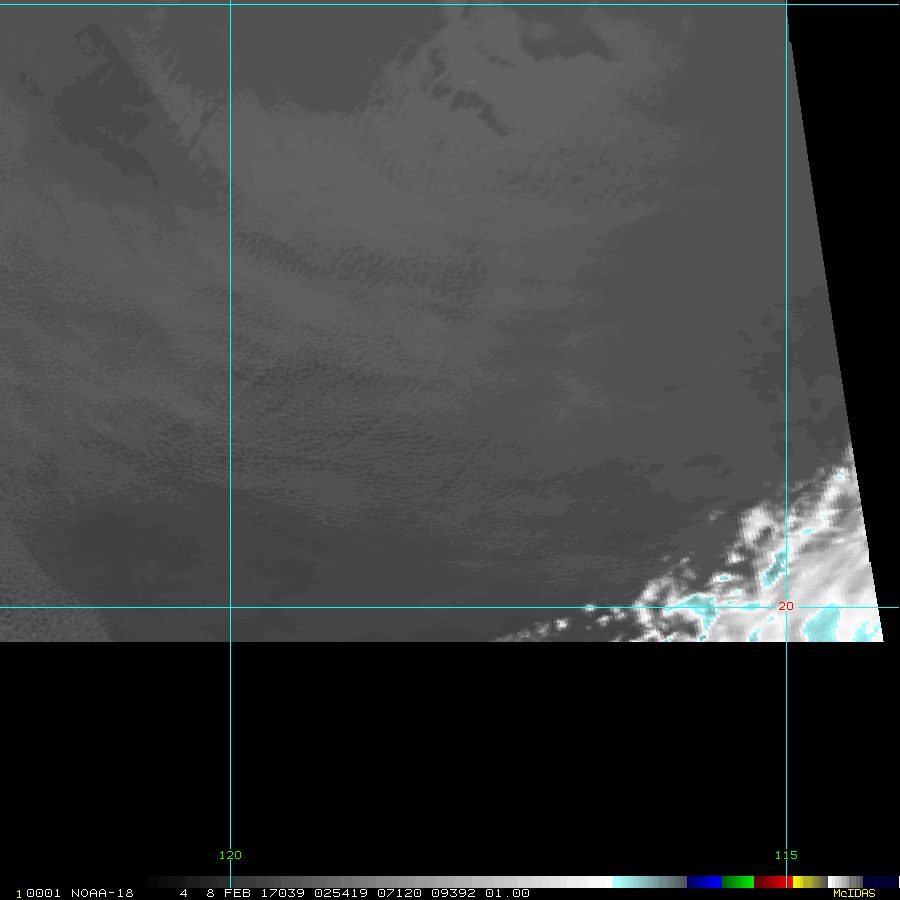Click the green 115 longitude label
The image size is (900, 900).
786,855
